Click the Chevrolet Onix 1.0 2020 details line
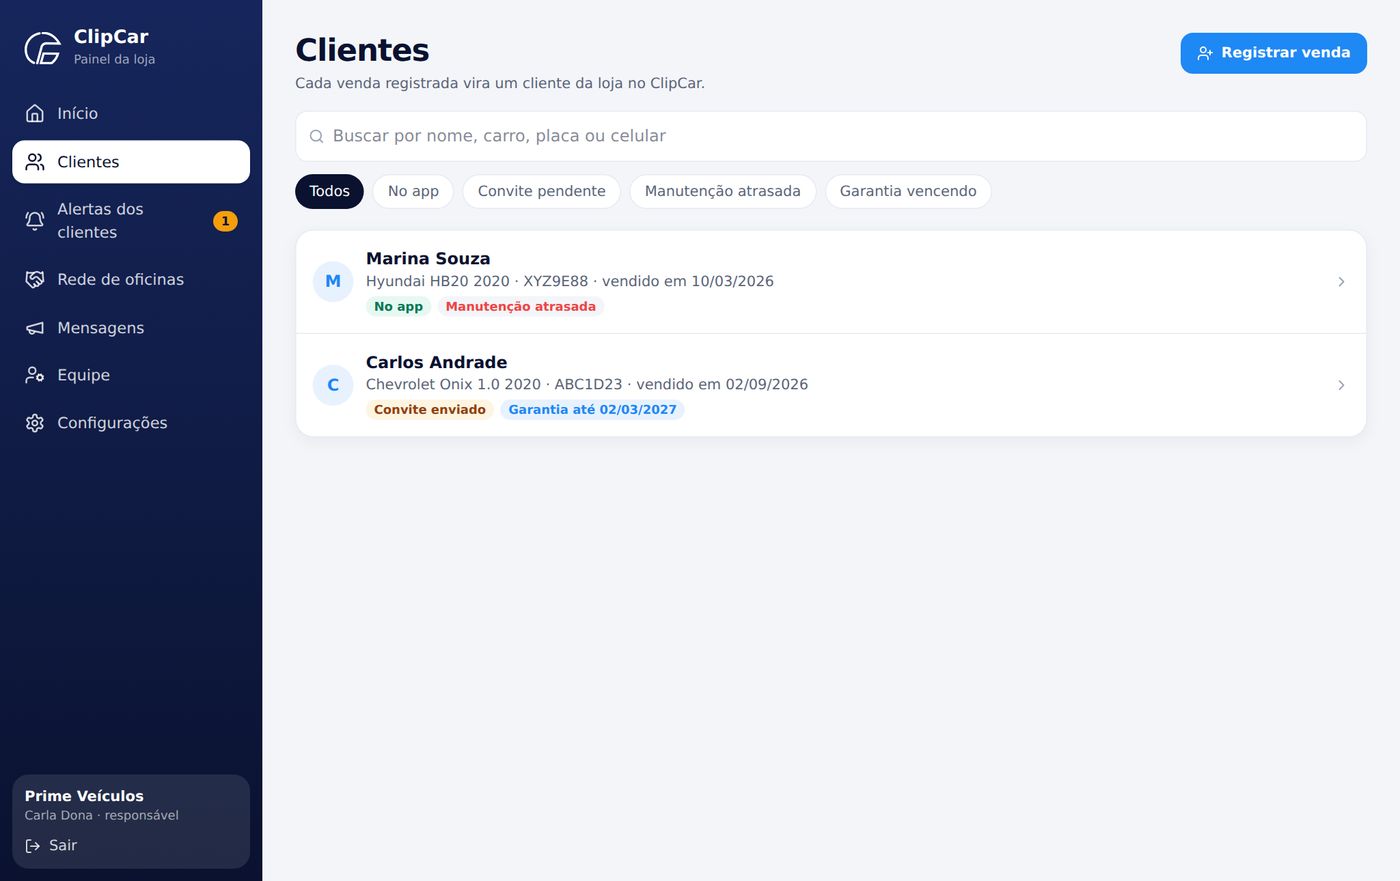 point(587,385)
